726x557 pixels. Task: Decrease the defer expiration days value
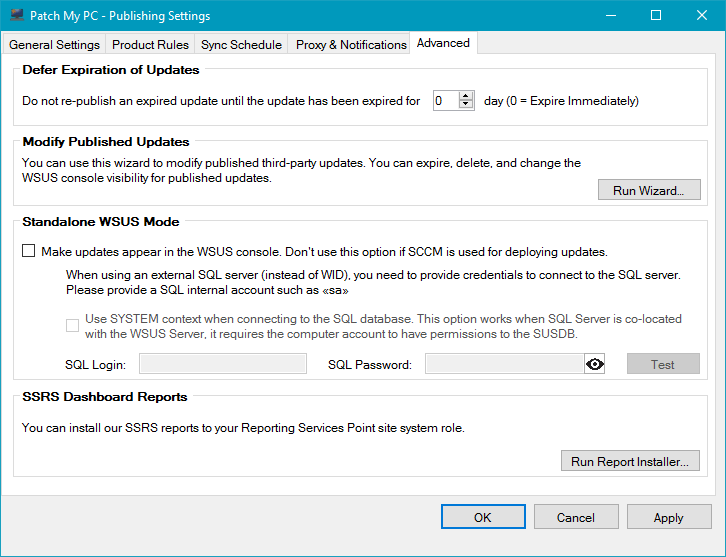466,105
